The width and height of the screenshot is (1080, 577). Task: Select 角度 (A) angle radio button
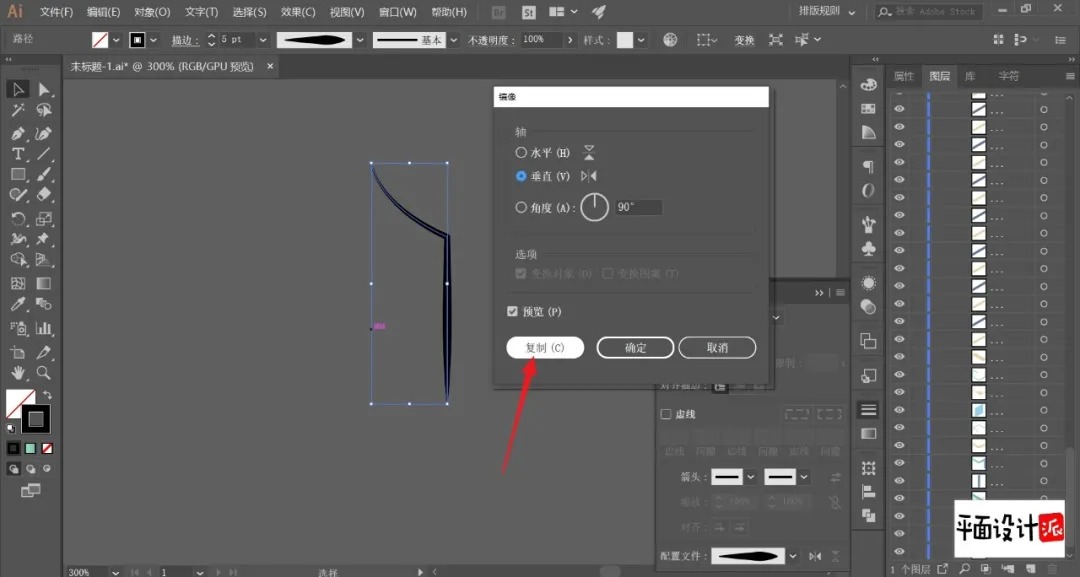521,207
